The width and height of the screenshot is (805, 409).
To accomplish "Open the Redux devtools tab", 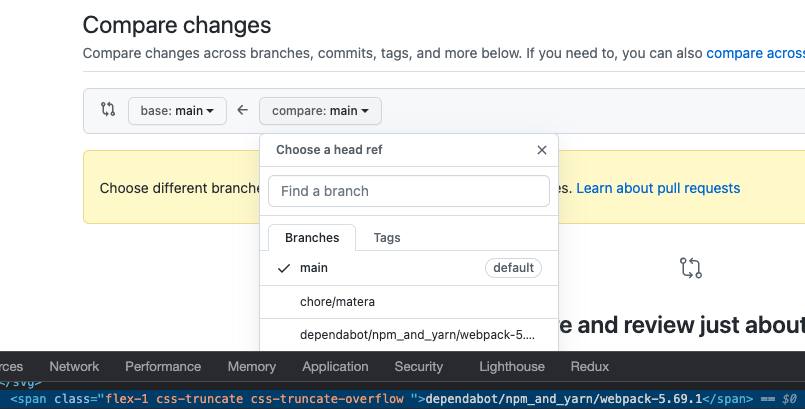I will [x=590, y=366].
